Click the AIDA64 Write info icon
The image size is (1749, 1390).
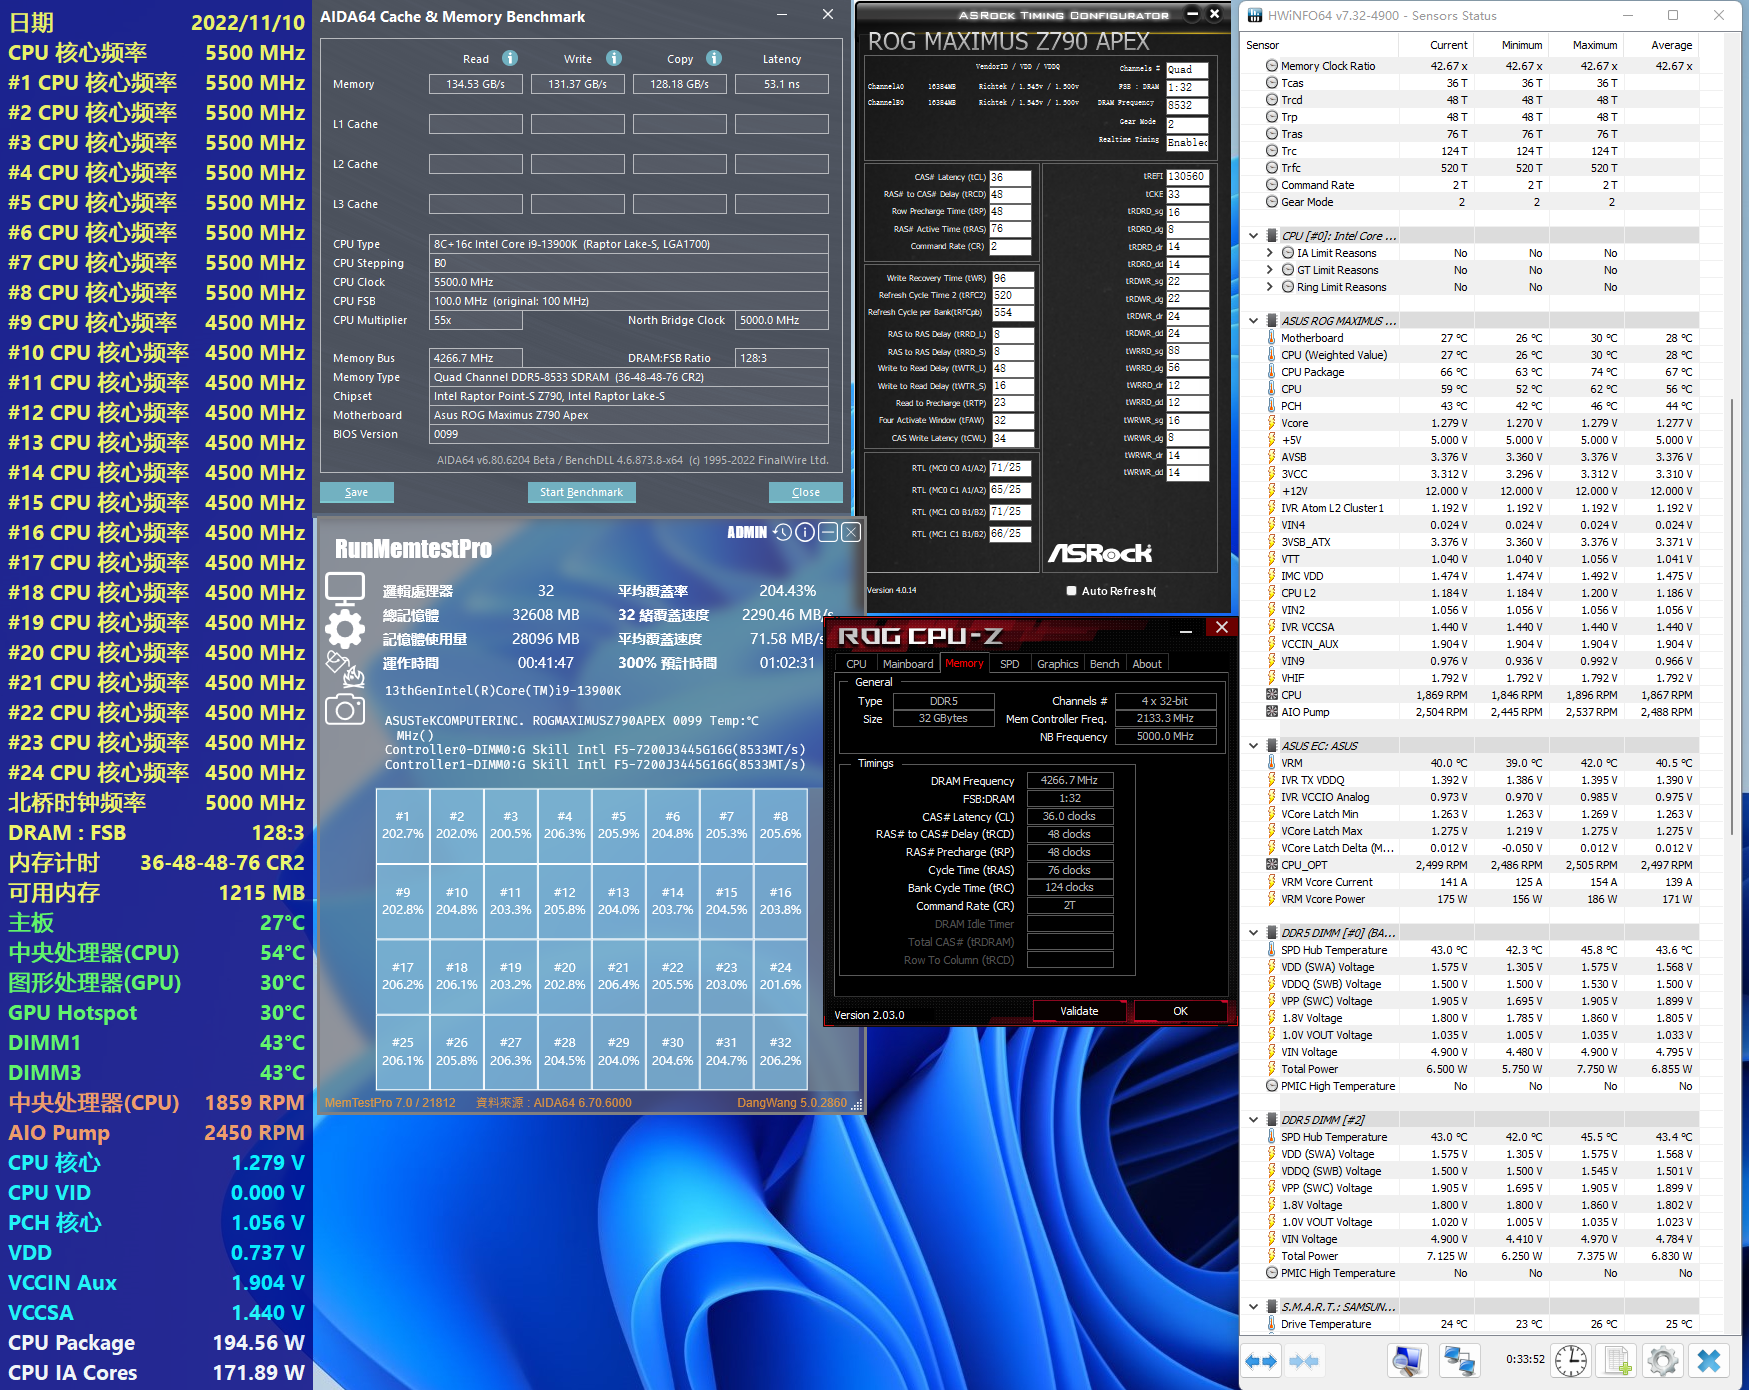tap(614, 58)
